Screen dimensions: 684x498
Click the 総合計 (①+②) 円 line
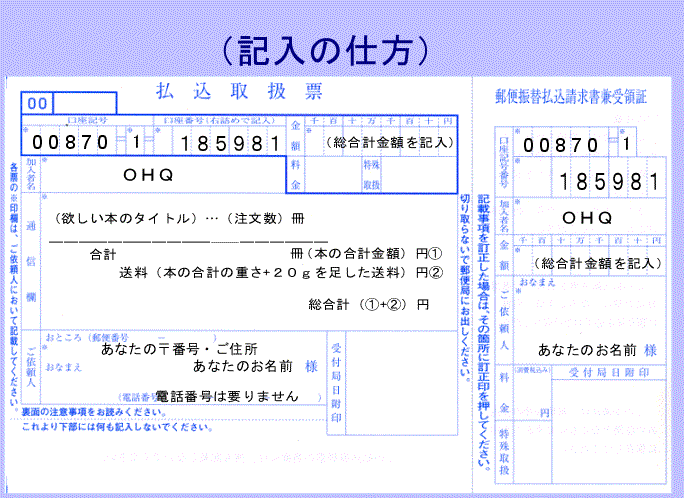tap(369, 304)
